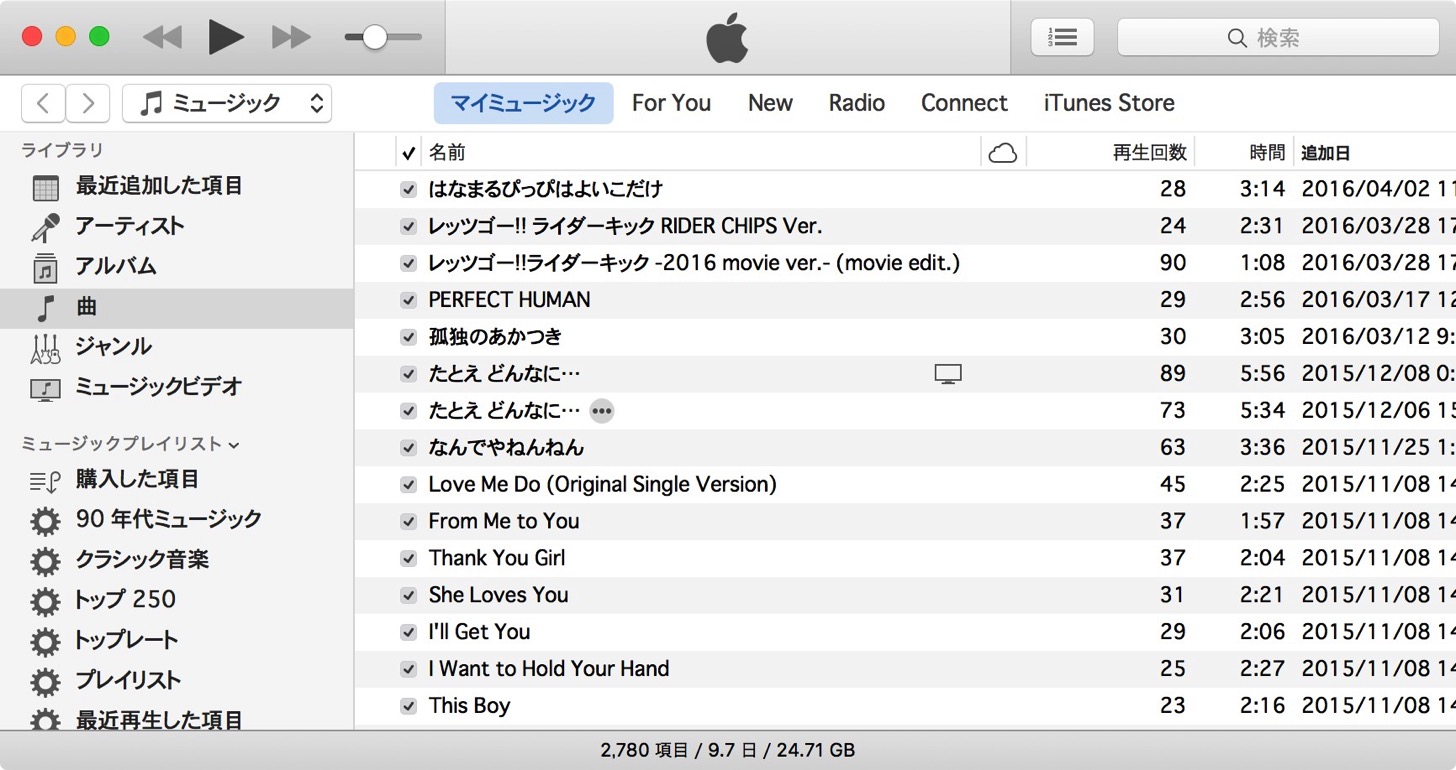Uncheck From Me to You checkbox
Viewport: 1456px width, 770px height.
(x=408, y=521)
